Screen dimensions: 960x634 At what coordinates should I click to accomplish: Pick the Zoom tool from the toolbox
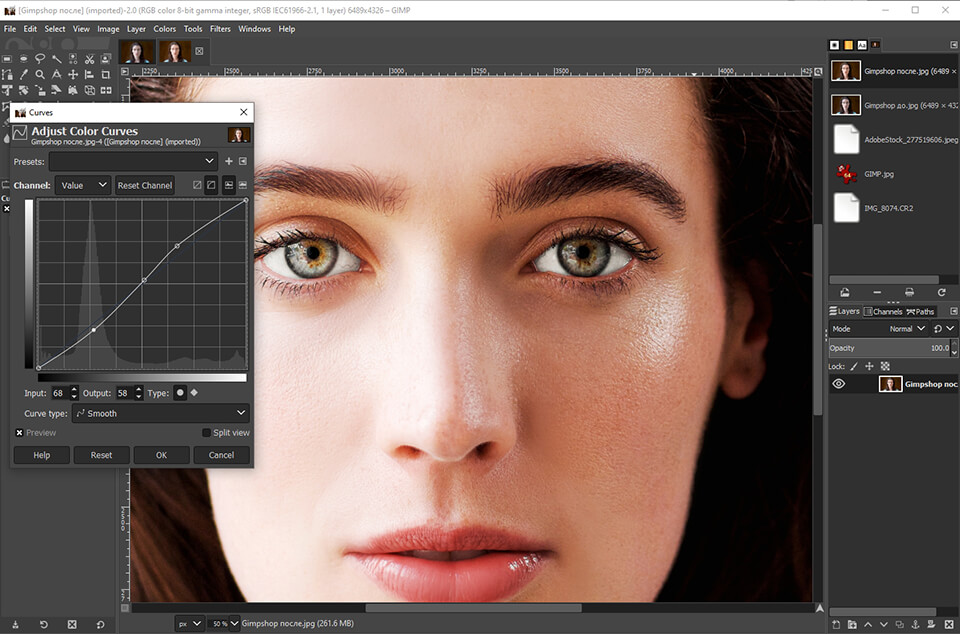tap(40, 74)
